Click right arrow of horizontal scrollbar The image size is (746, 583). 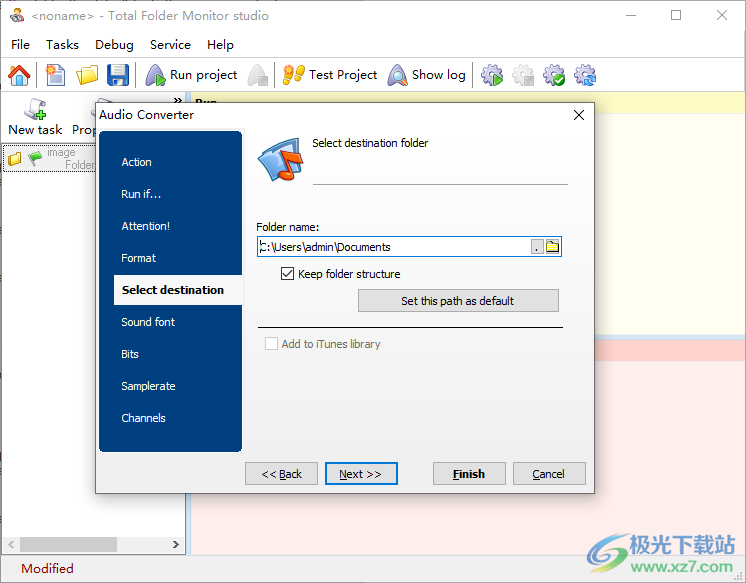coord(176,544)
